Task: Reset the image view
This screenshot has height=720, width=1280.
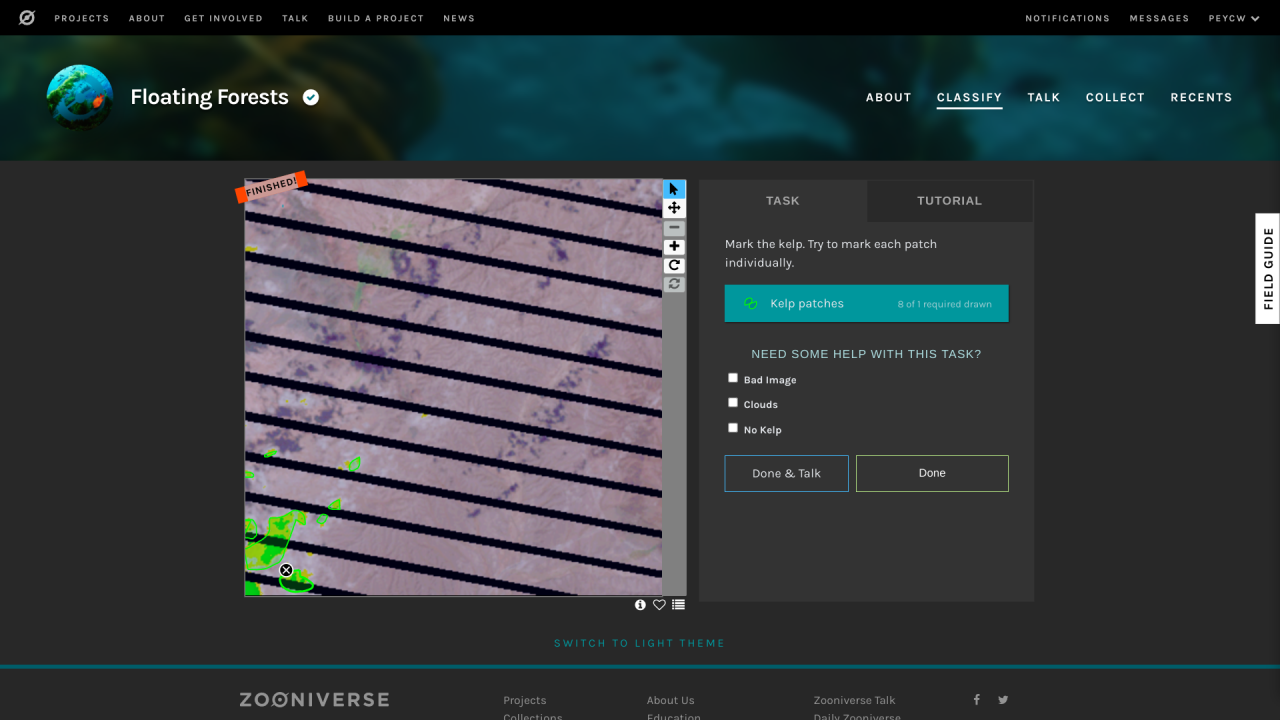Action: point(674,284)
